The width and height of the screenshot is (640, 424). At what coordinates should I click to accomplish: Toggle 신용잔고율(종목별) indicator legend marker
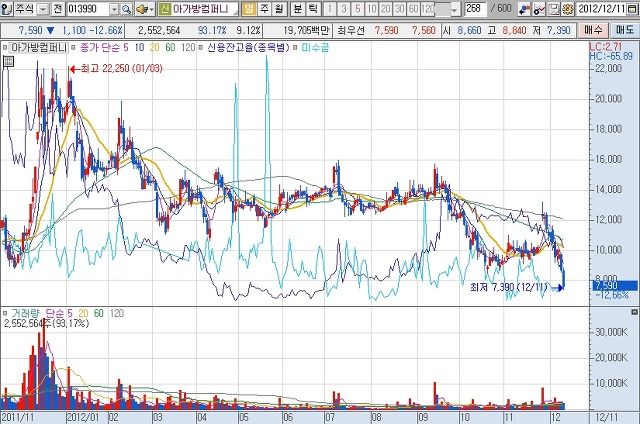pos(201,48)
